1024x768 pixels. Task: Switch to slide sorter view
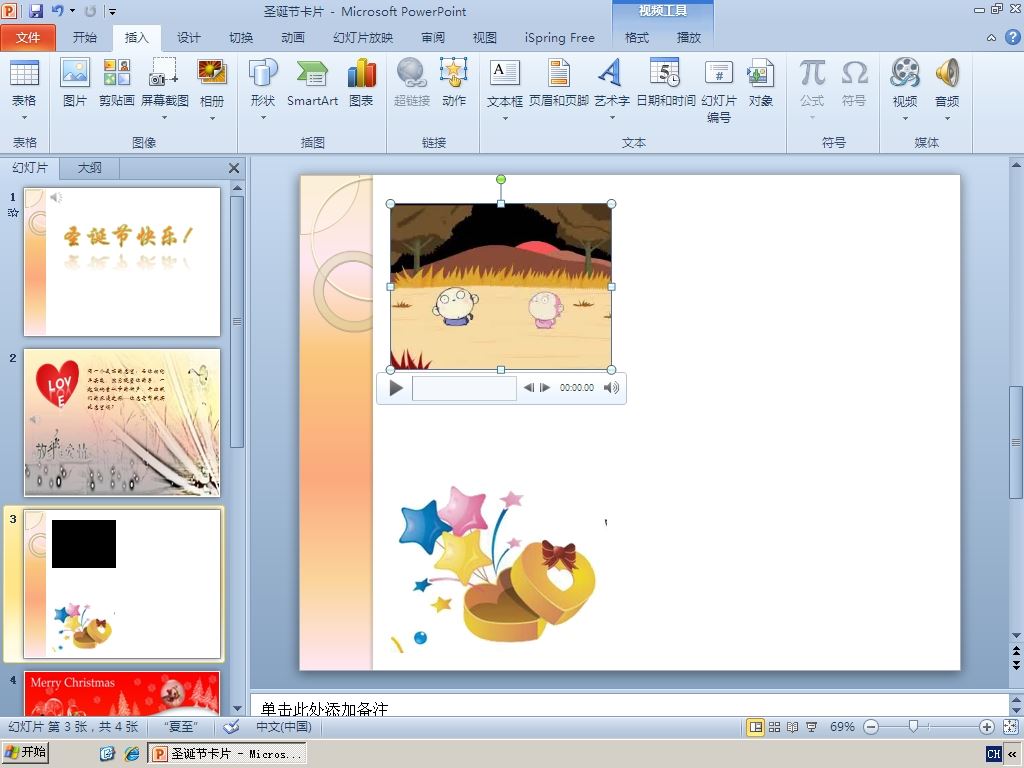pyautogui.click(x=775, y=727)
